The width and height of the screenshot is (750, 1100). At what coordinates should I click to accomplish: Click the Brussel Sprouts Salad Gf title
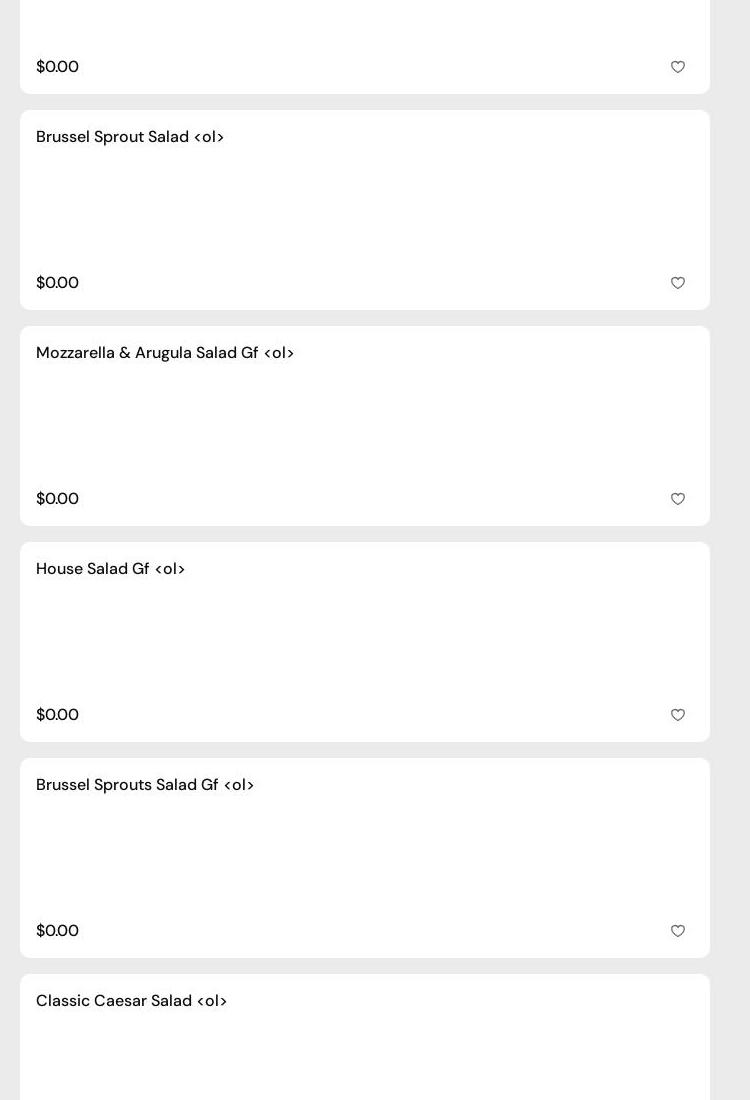pyautogui.click(x=145, y=785)
